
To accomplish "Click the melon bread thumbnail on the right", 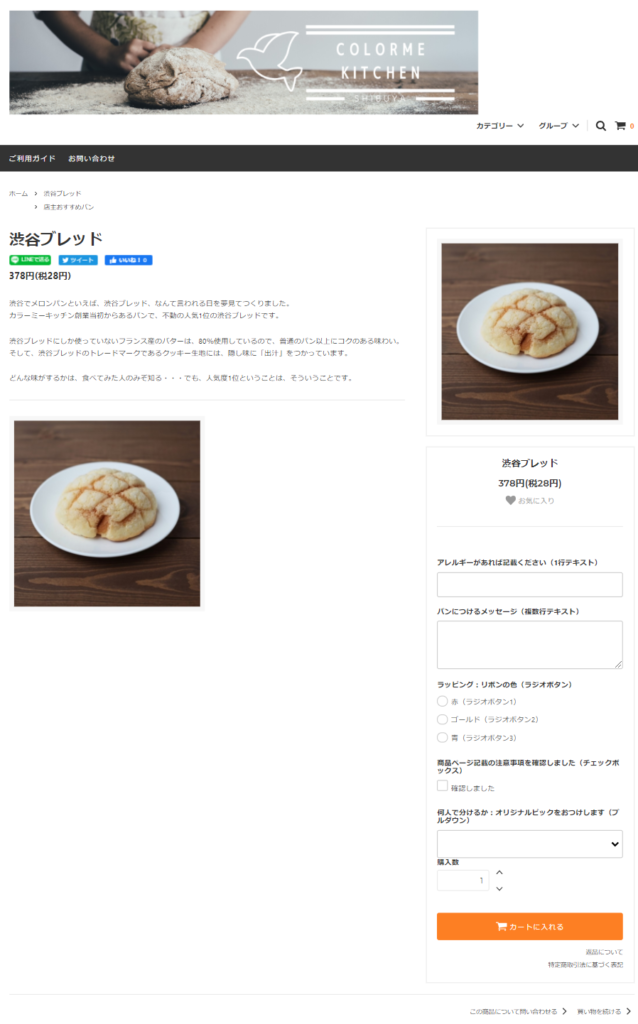I will click(530, 332).
